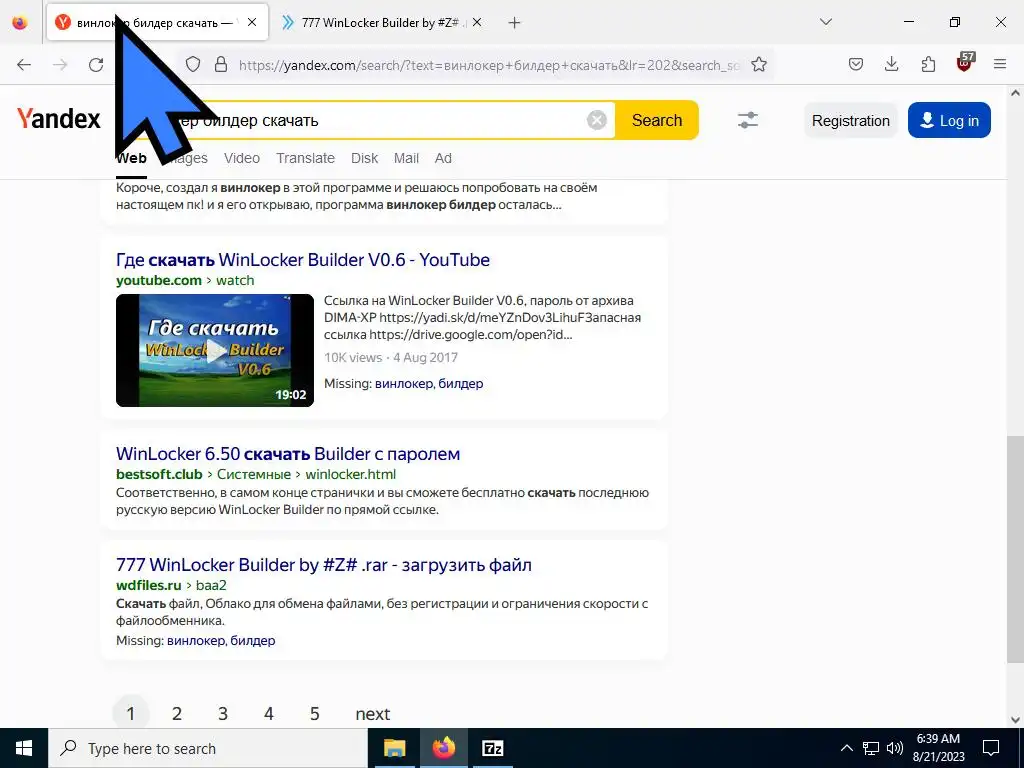The width and height of the screenshot is (1024, 768).
Task: Clear the Yandex search field
Action: [596, 120]
